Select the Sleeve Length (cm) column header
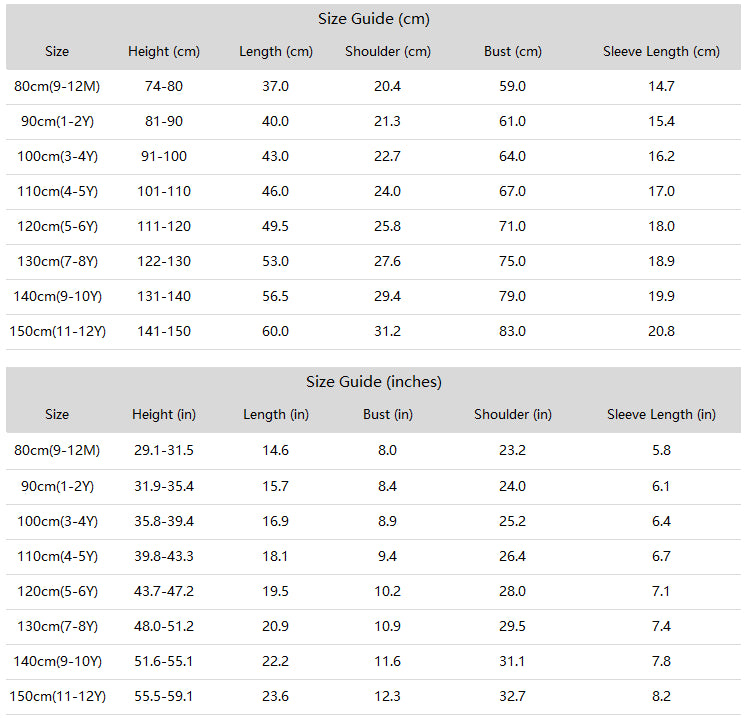Screen dimensions: 751x719 point(661,51)
